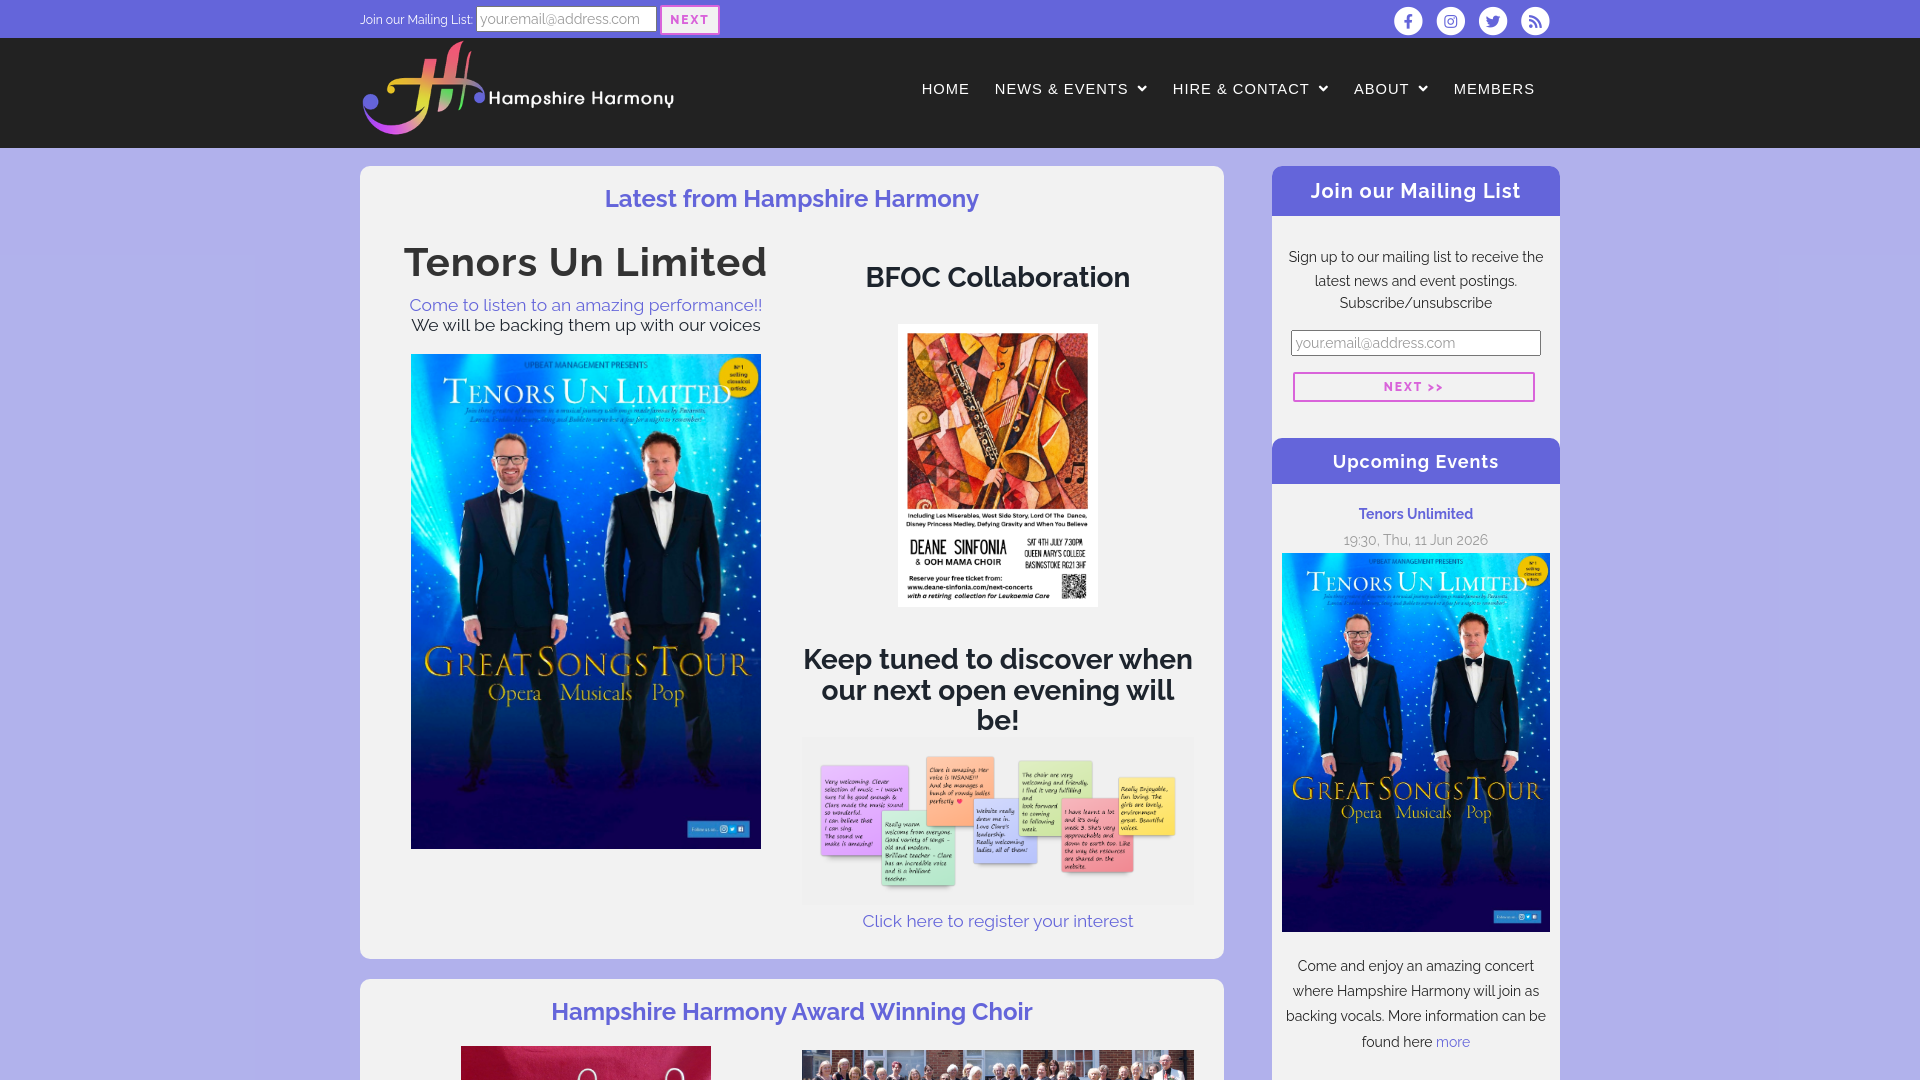
Task: Click the NEXT button in top bar
Action: click(x=689, y=20)
